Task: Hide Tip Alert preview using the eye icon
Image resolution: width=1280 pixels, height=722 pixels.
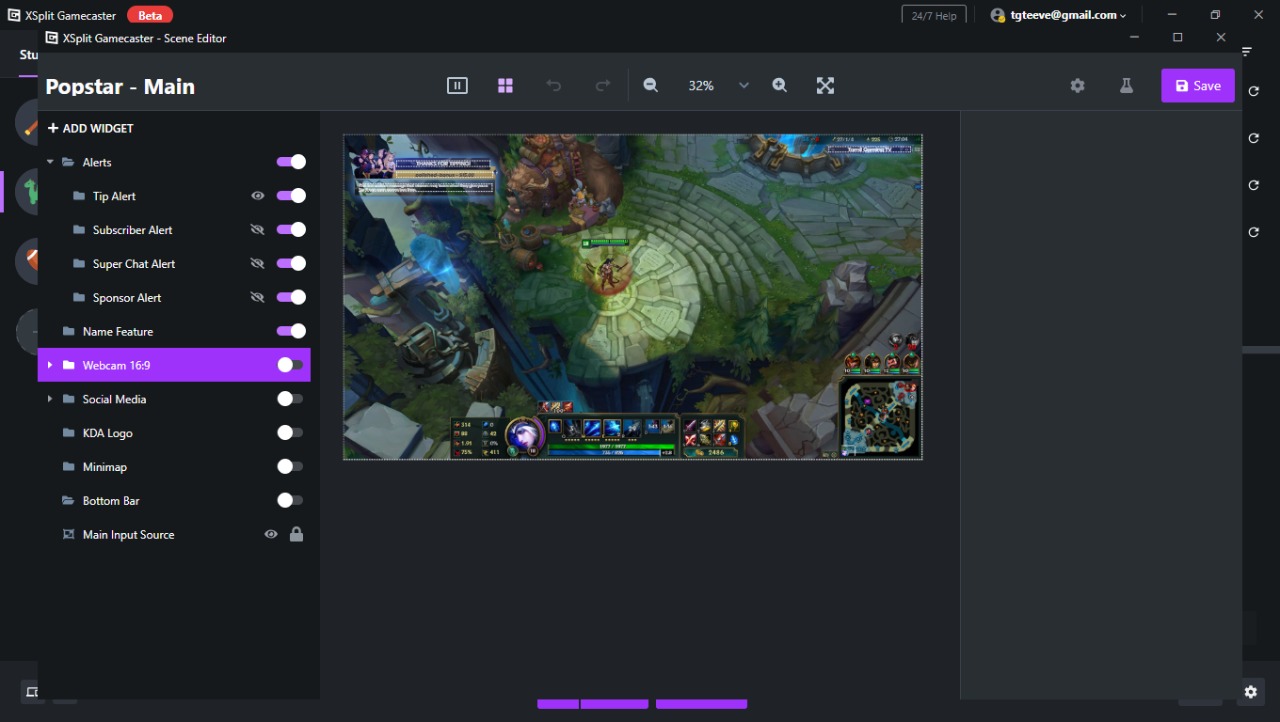Action: tap(257, 196)
